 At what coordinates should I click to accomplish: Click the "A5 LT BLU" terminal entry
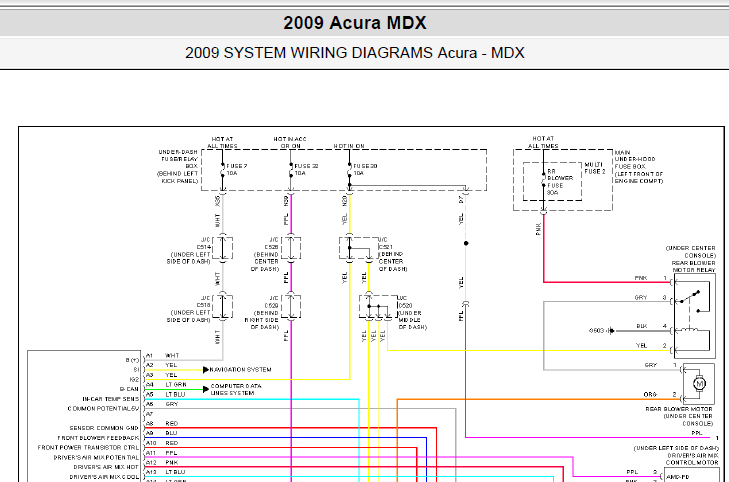click(x=166, y=395)
